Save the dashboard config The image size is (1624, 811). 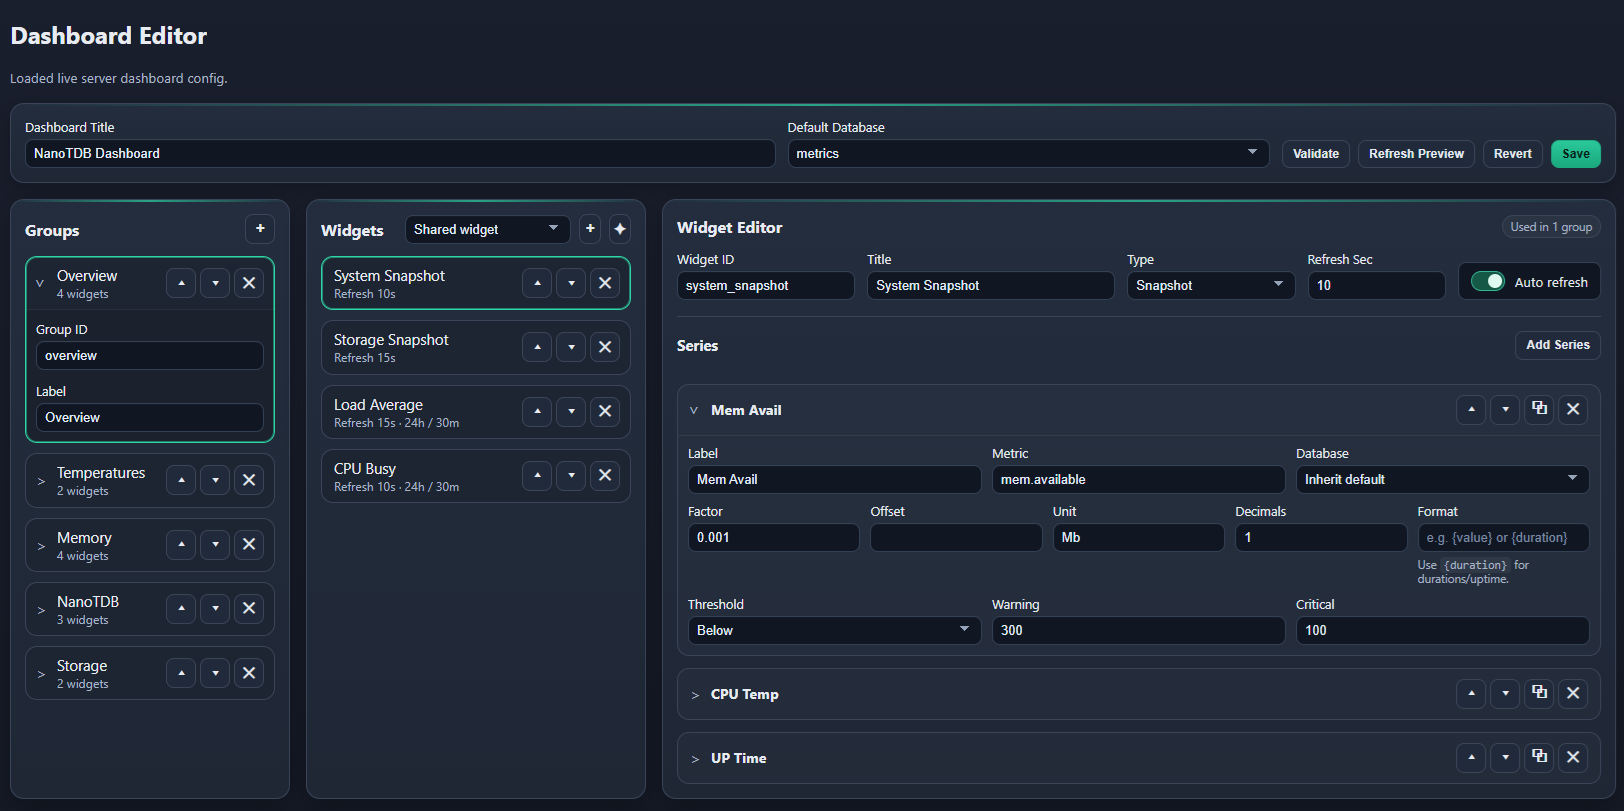point(1576,153)
